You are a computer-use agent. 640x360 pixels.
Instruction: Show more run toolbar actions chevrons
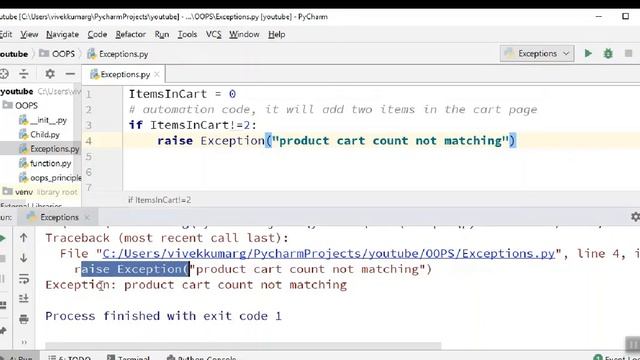click(24, 342)
